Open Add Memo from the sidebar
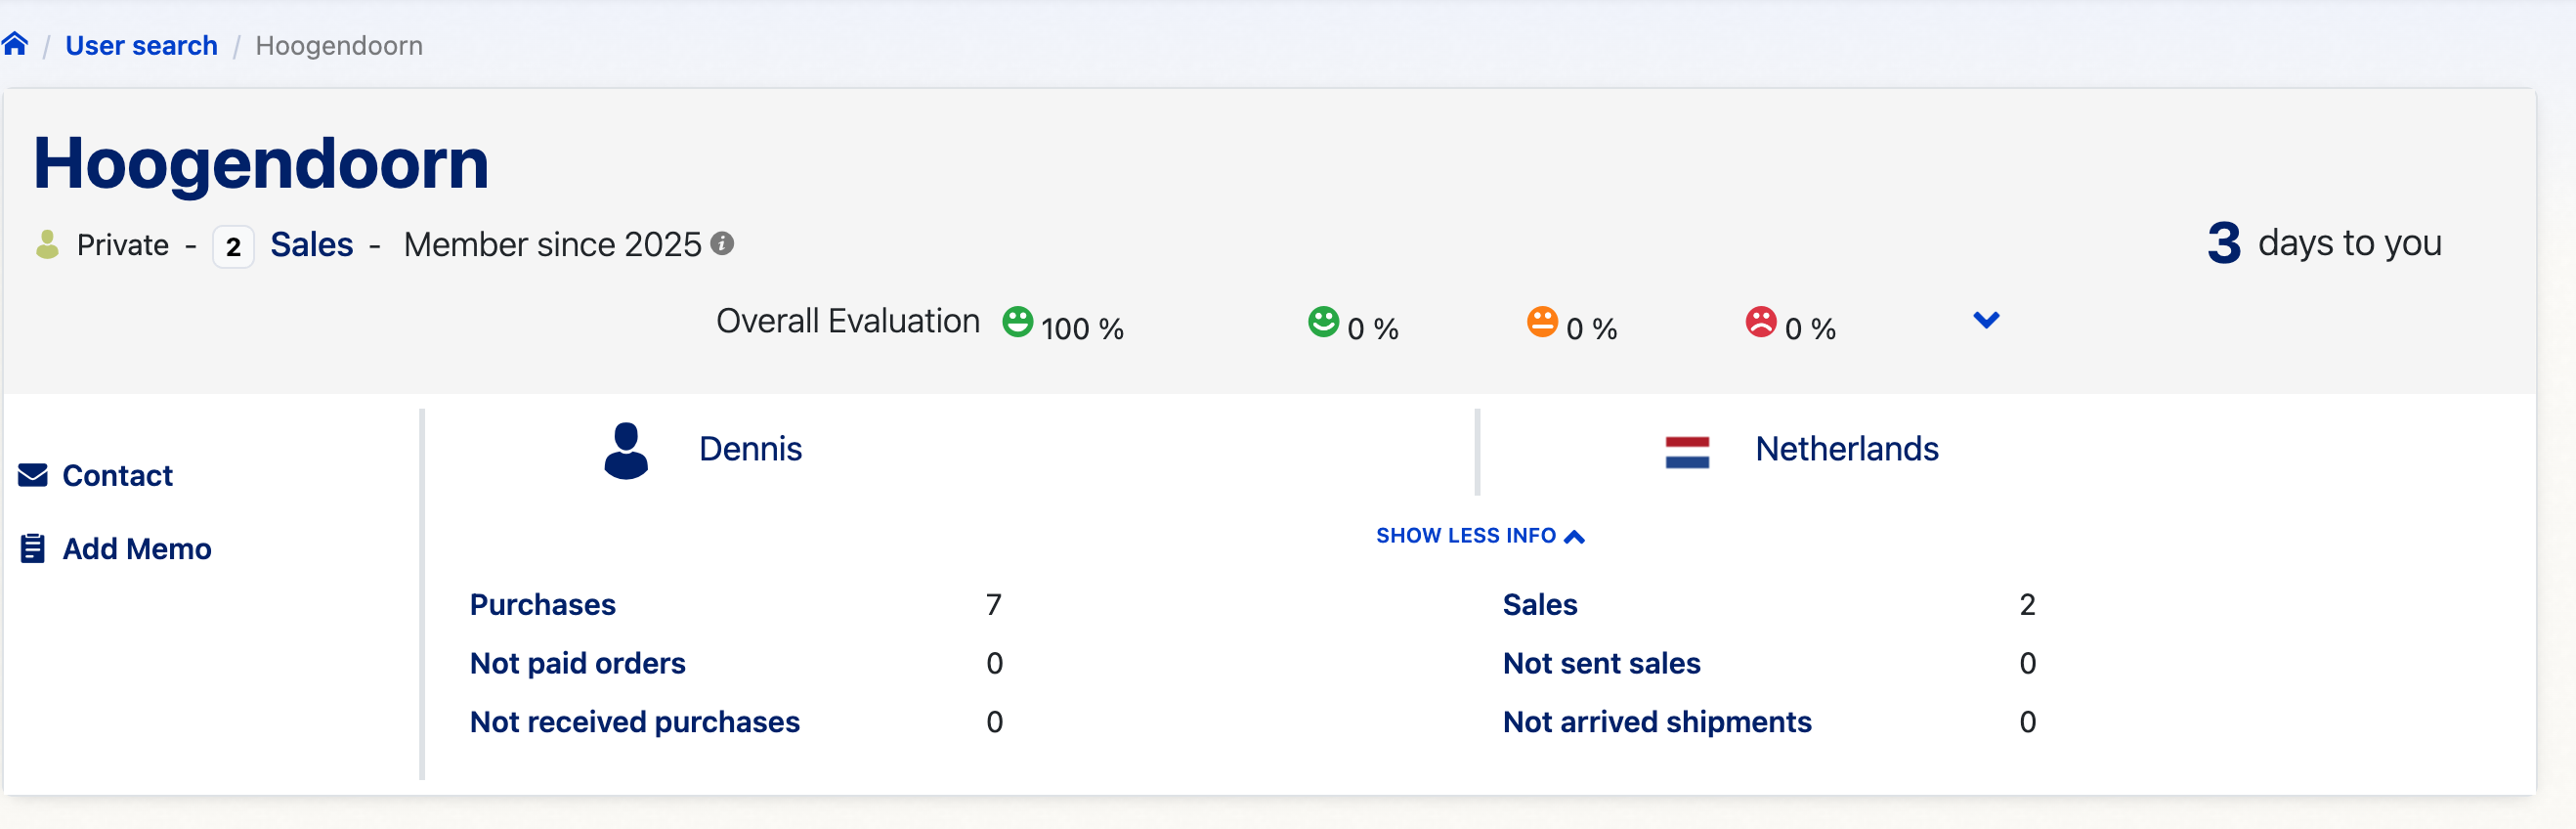This screenshot has height=829, width=2576. [136, 549]
